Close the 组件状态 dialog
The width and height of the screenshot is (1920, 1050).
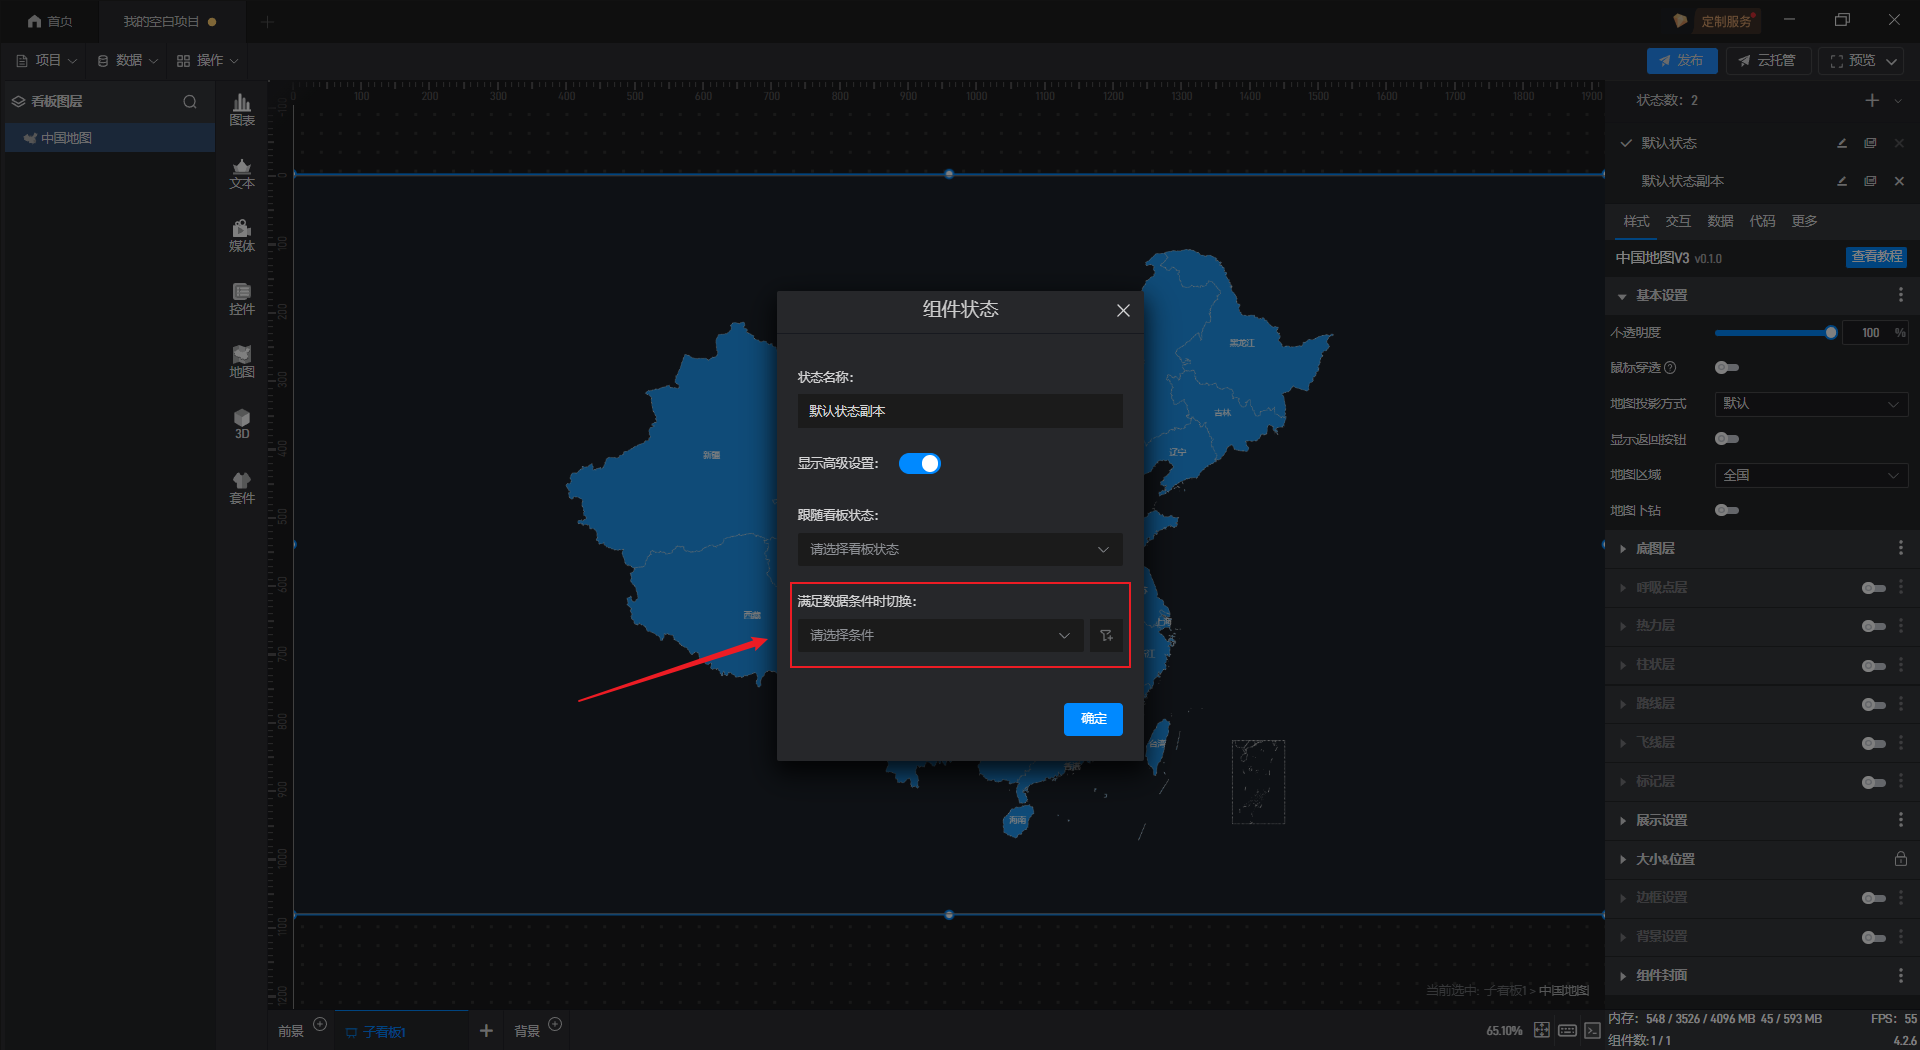tap(1123, 310)
